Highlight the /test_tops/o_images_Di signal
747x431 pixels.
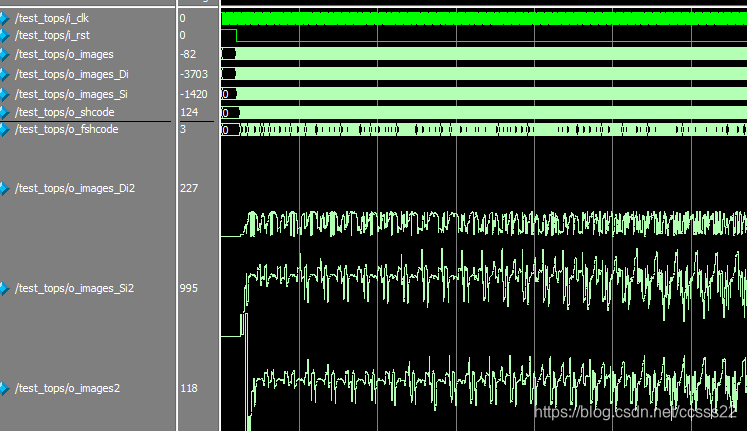(72, 75)
